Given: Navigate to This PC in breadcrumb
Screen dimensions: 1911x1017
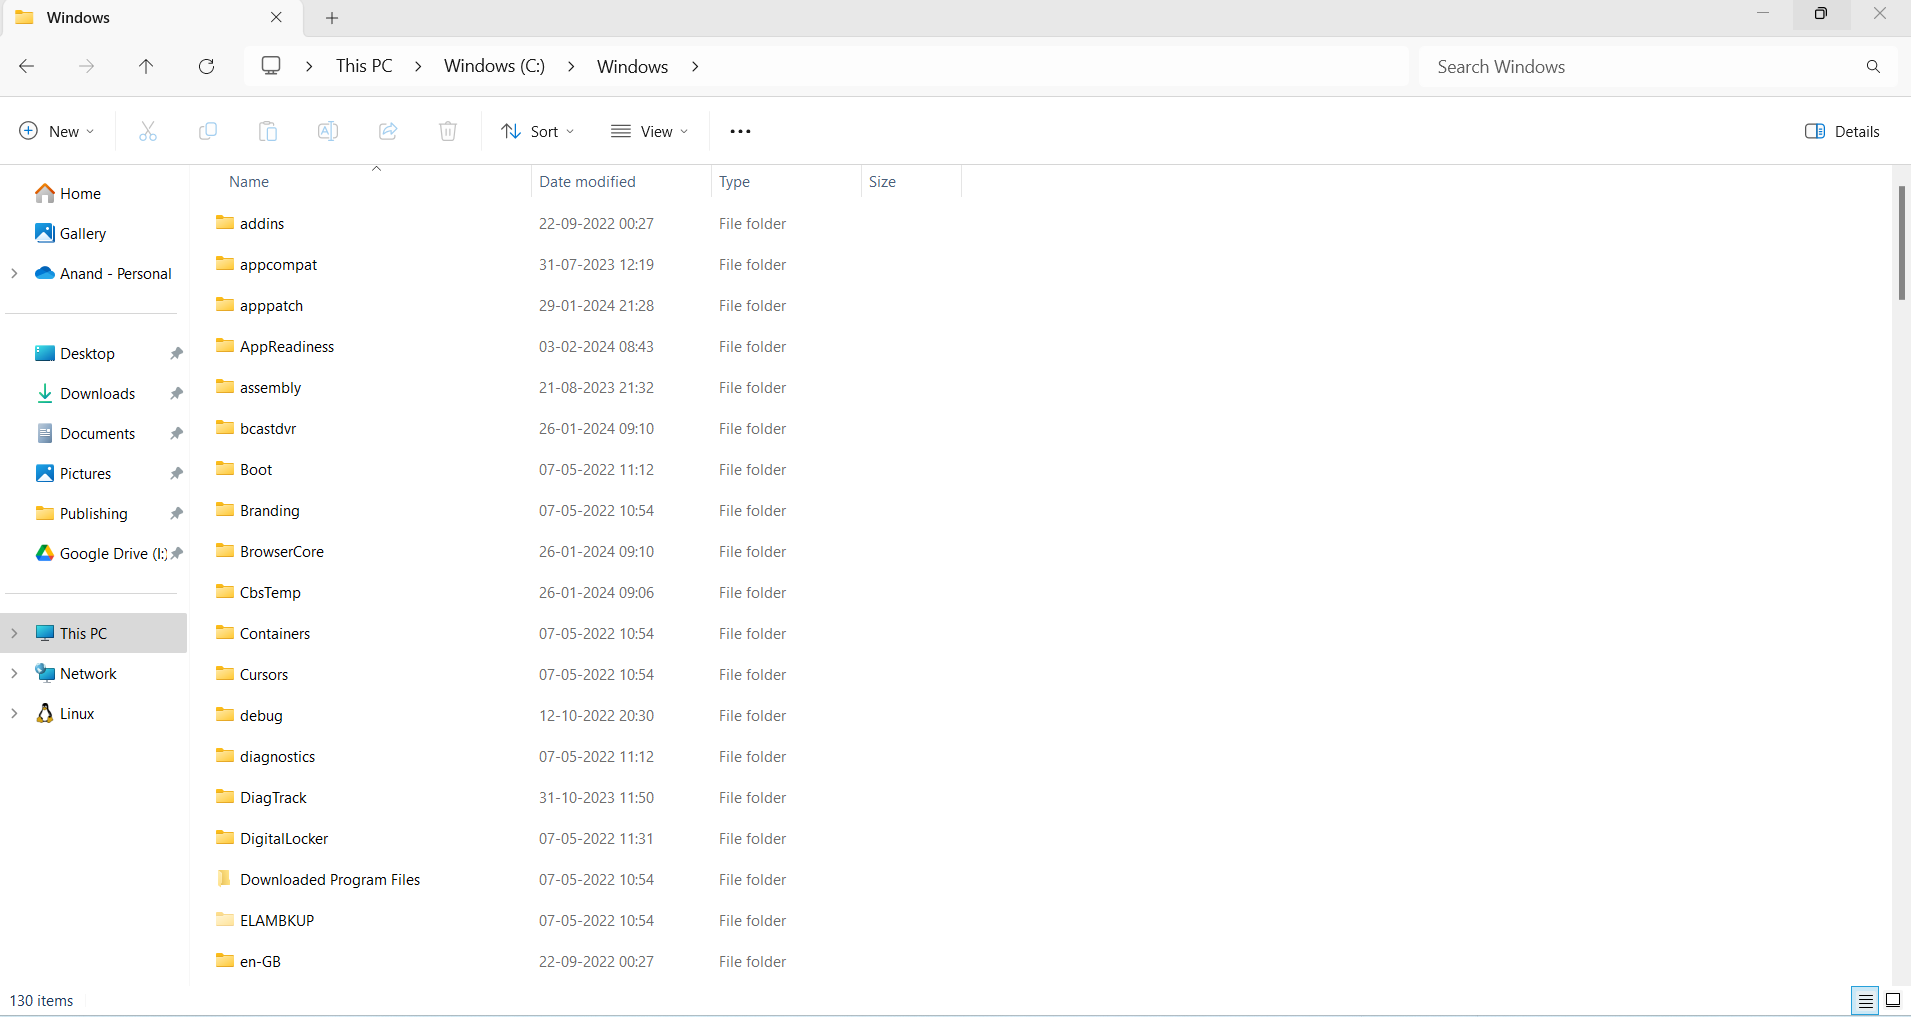Looking at the screenshot, I should coord(364,66).
